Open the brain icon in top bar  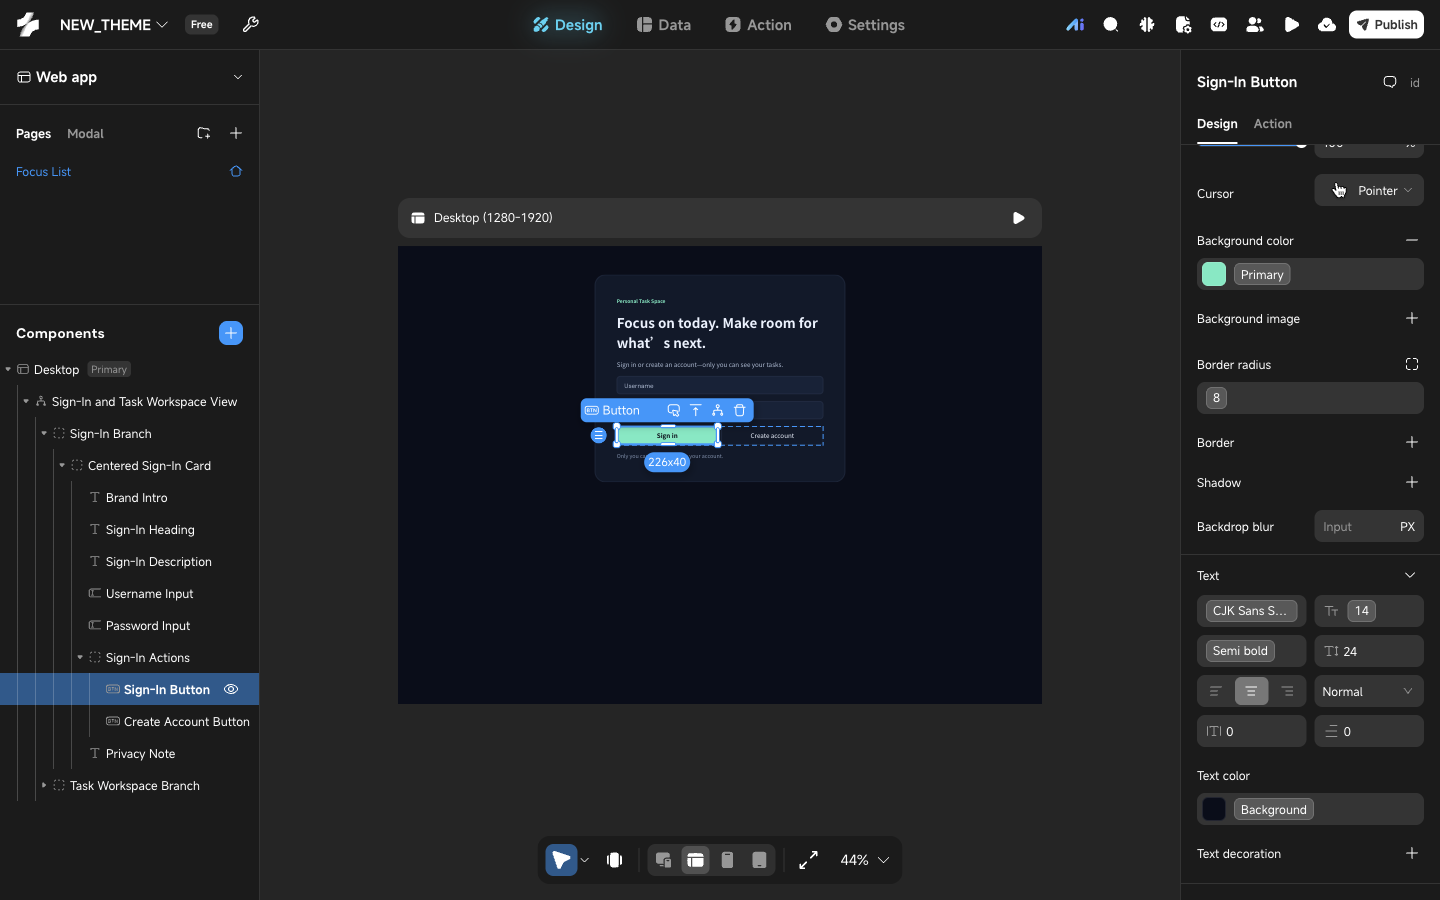pos(1147,25)
